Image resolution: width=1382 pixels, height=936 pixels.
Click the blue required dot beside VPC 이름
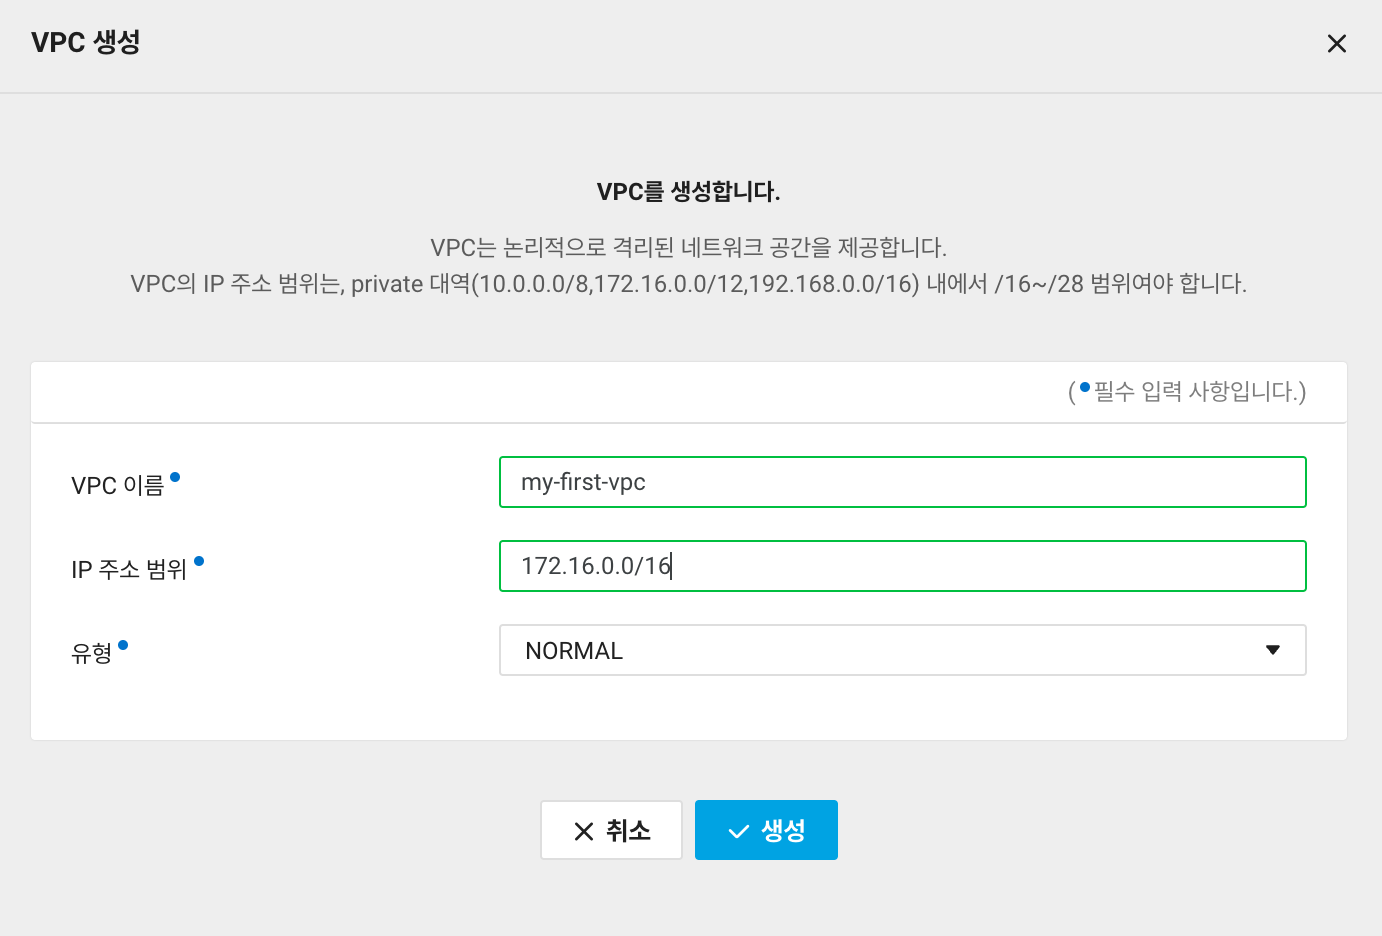coord(175,477)
